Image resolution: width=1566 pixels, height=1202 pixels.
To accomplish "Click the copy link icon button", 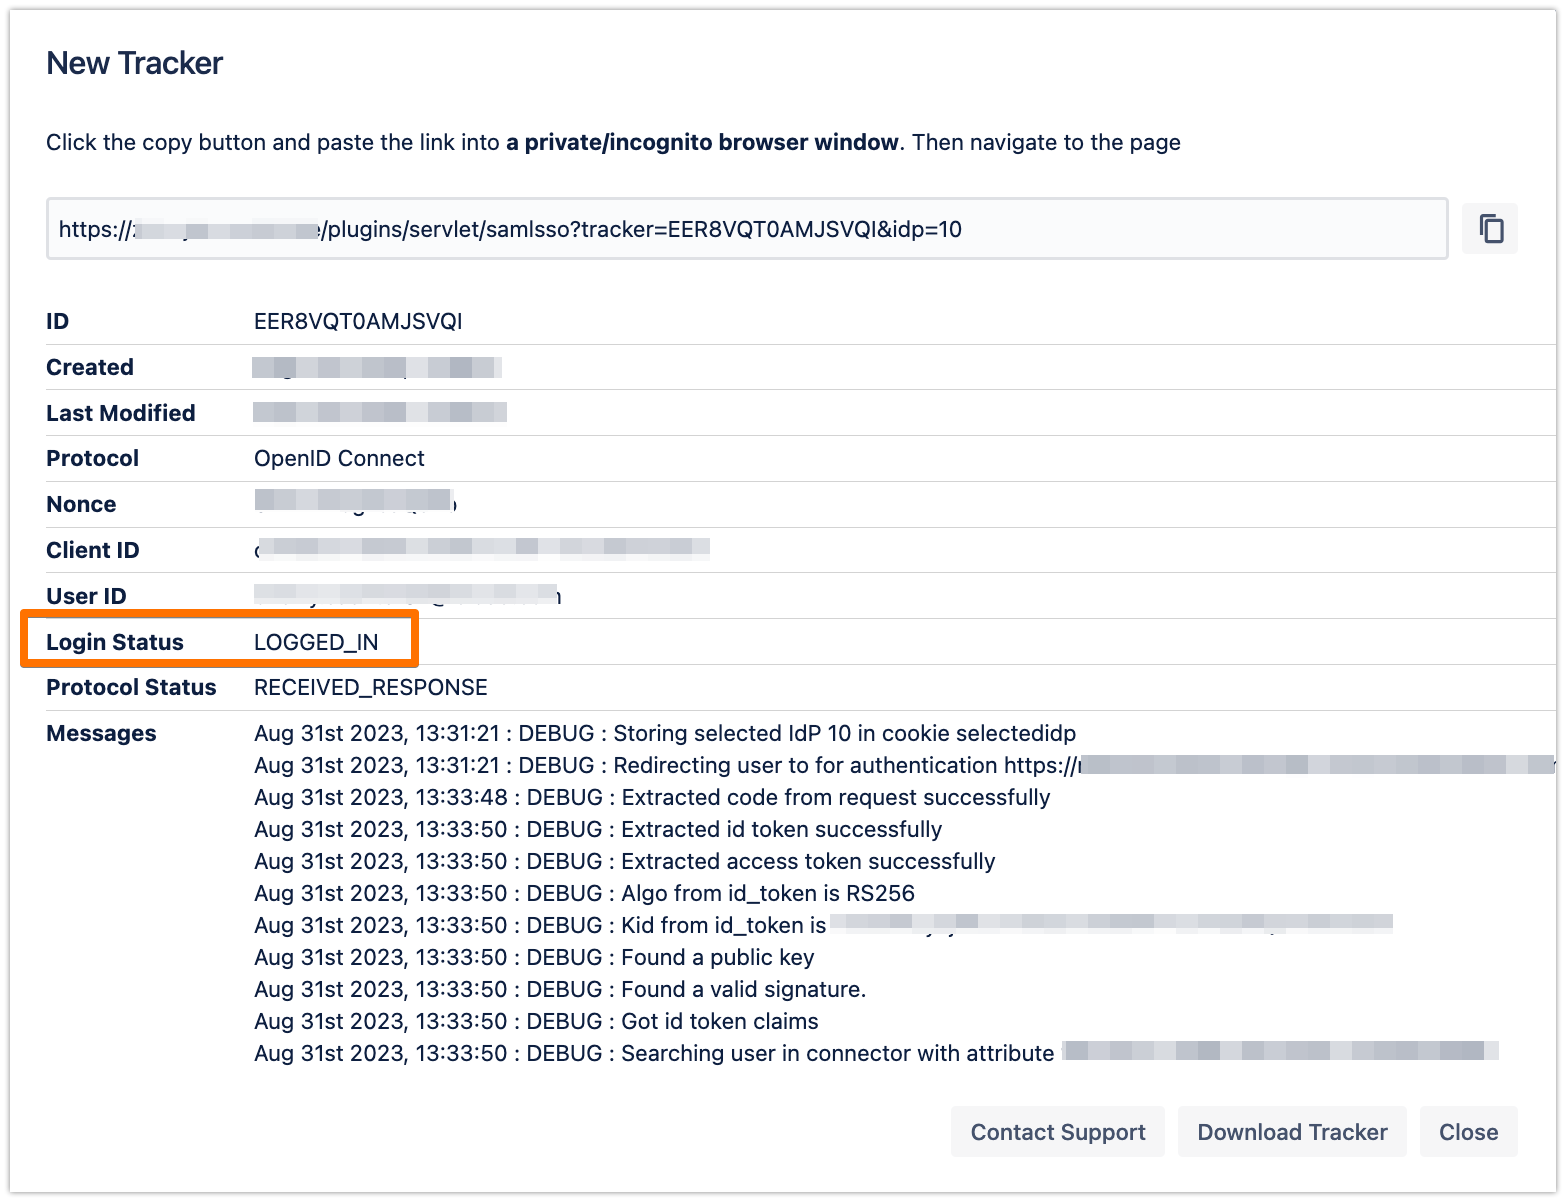I will coord(1490,229).
